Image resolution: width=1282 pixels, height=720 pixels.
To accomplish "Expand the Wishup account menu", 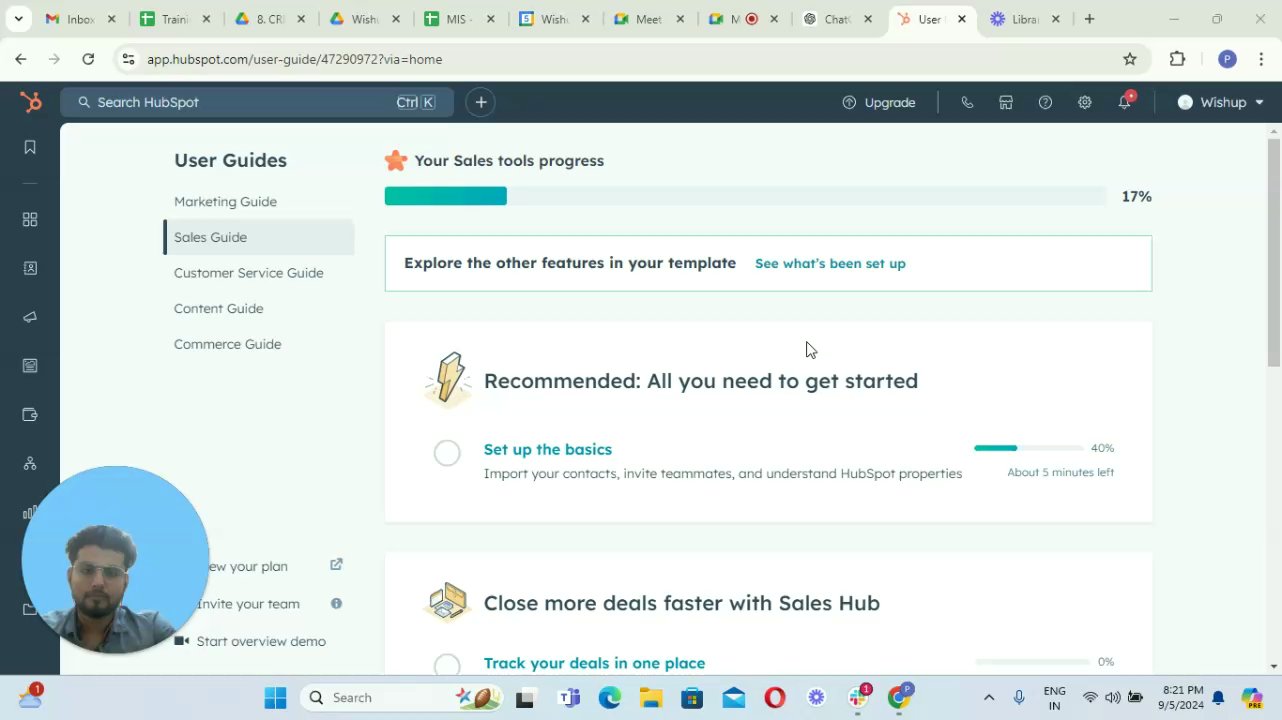I will coord(1221,102).
